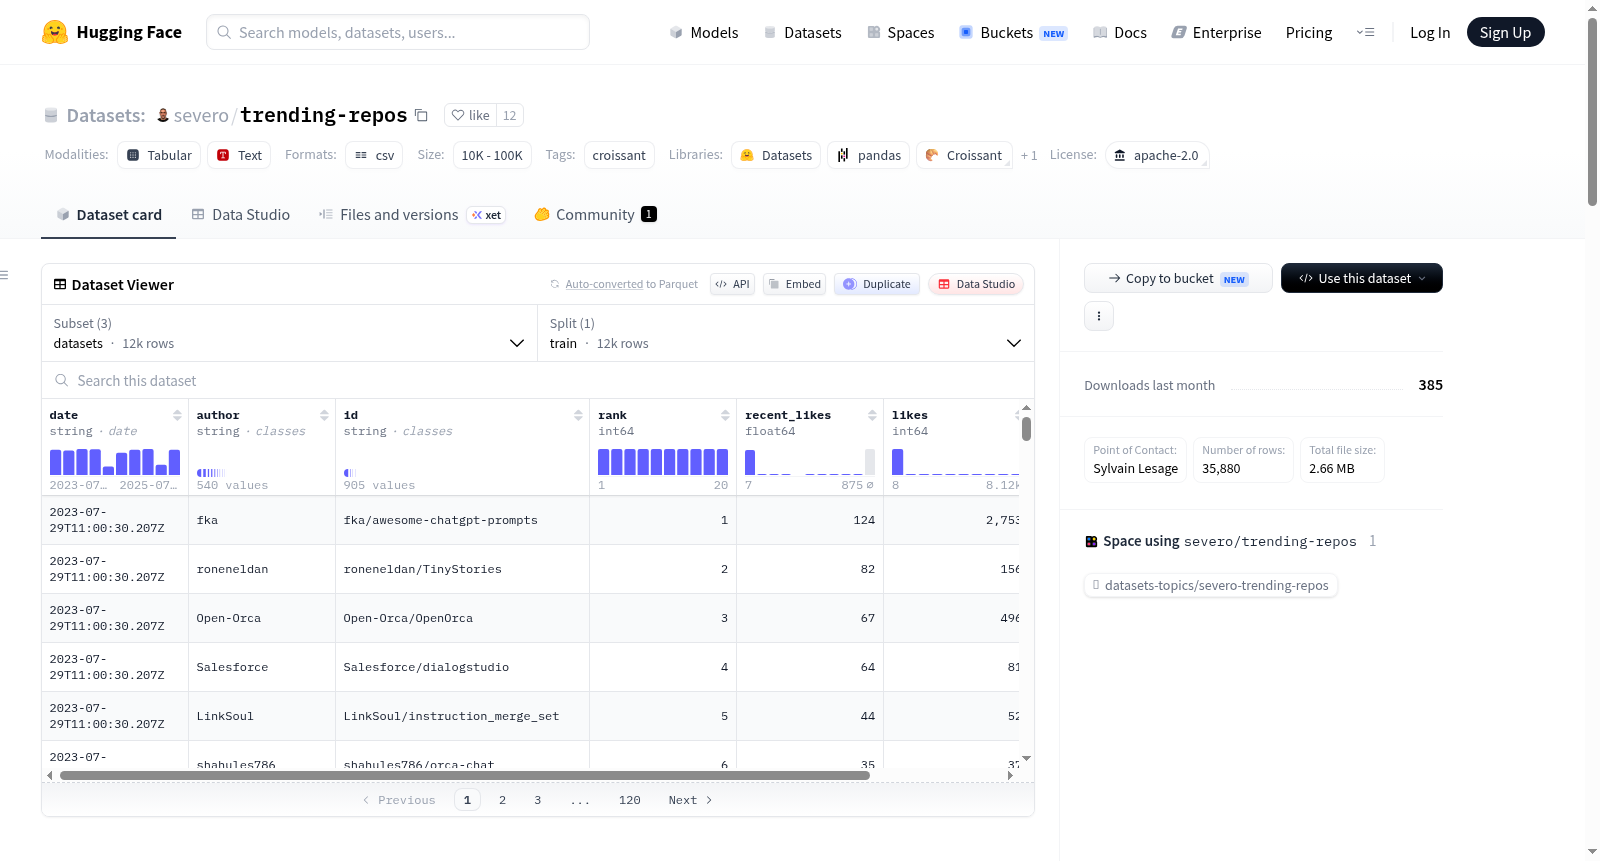The image size is (1600, 861).
Task: Sort the date column
Action: click(x=177, y=415)
